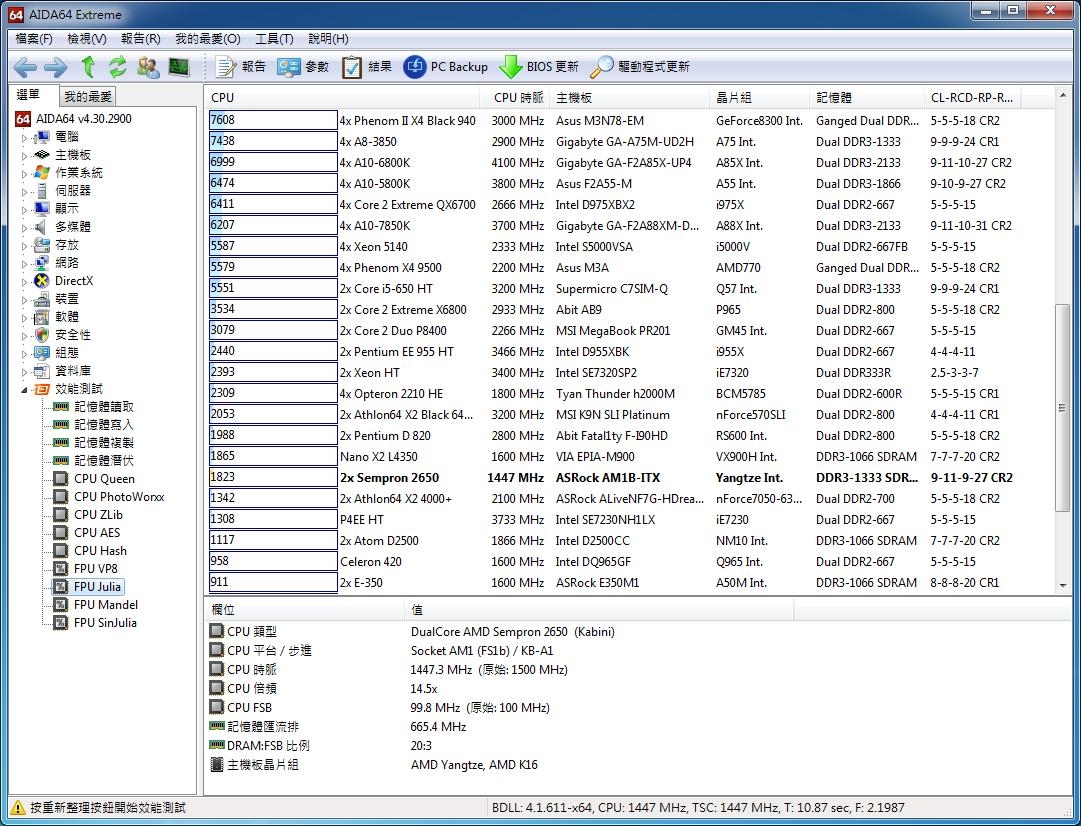
Task: Open the user management people icon
Action: click(148, 67)
